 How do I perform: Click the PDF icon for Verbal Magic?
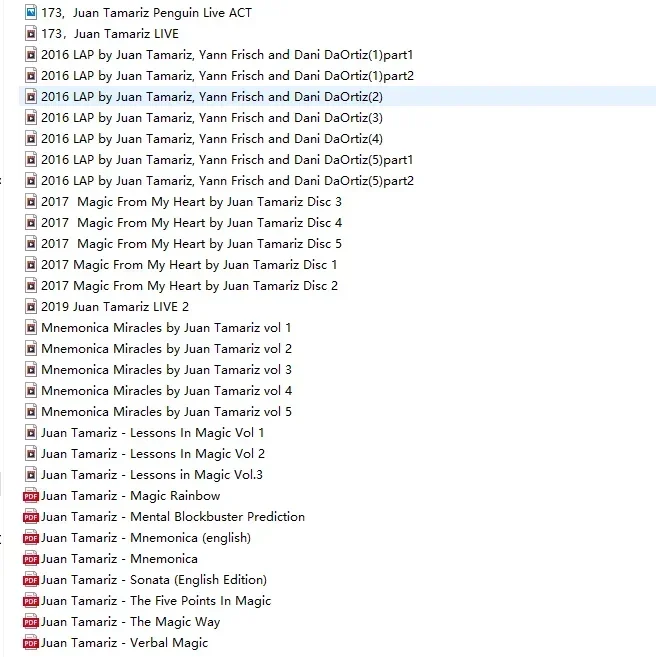click(31, 642)
